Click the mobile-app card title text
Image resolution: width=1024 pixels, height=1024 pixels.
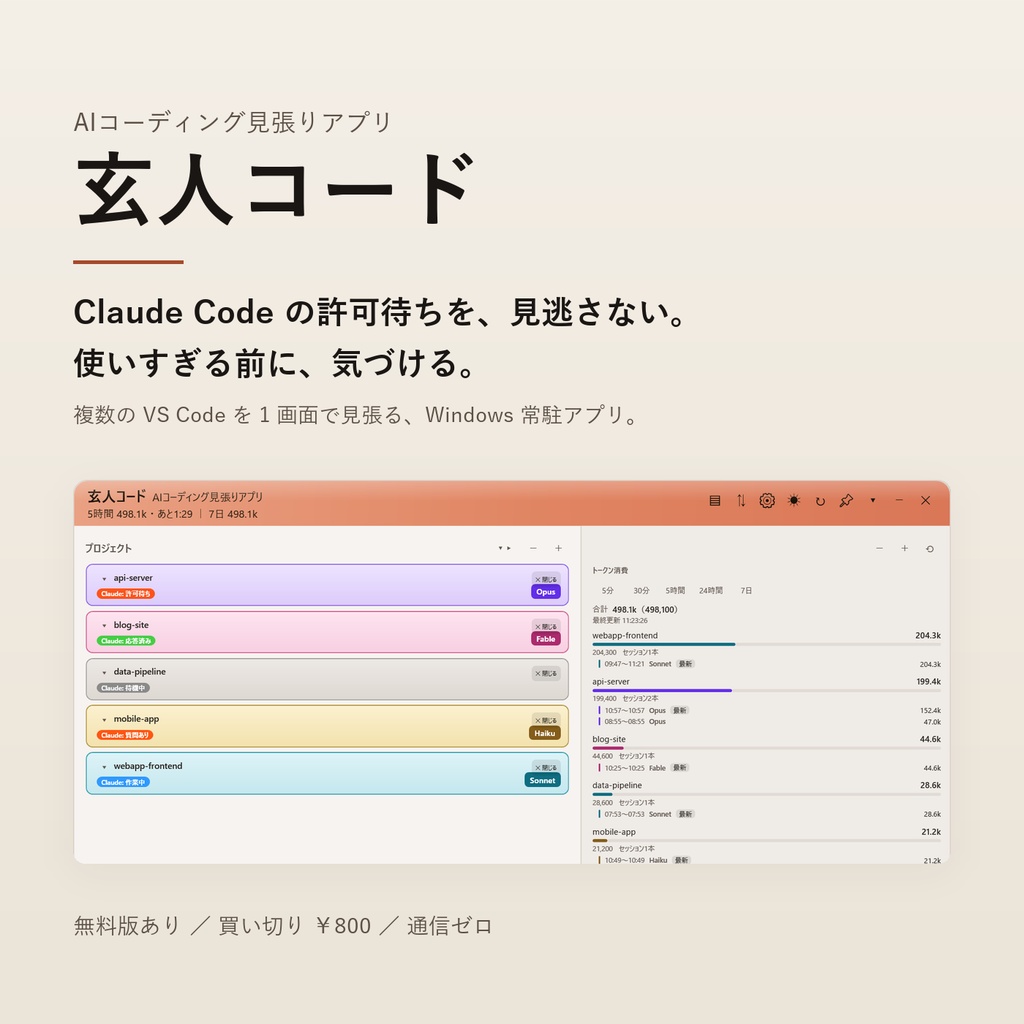pos(136,719)
